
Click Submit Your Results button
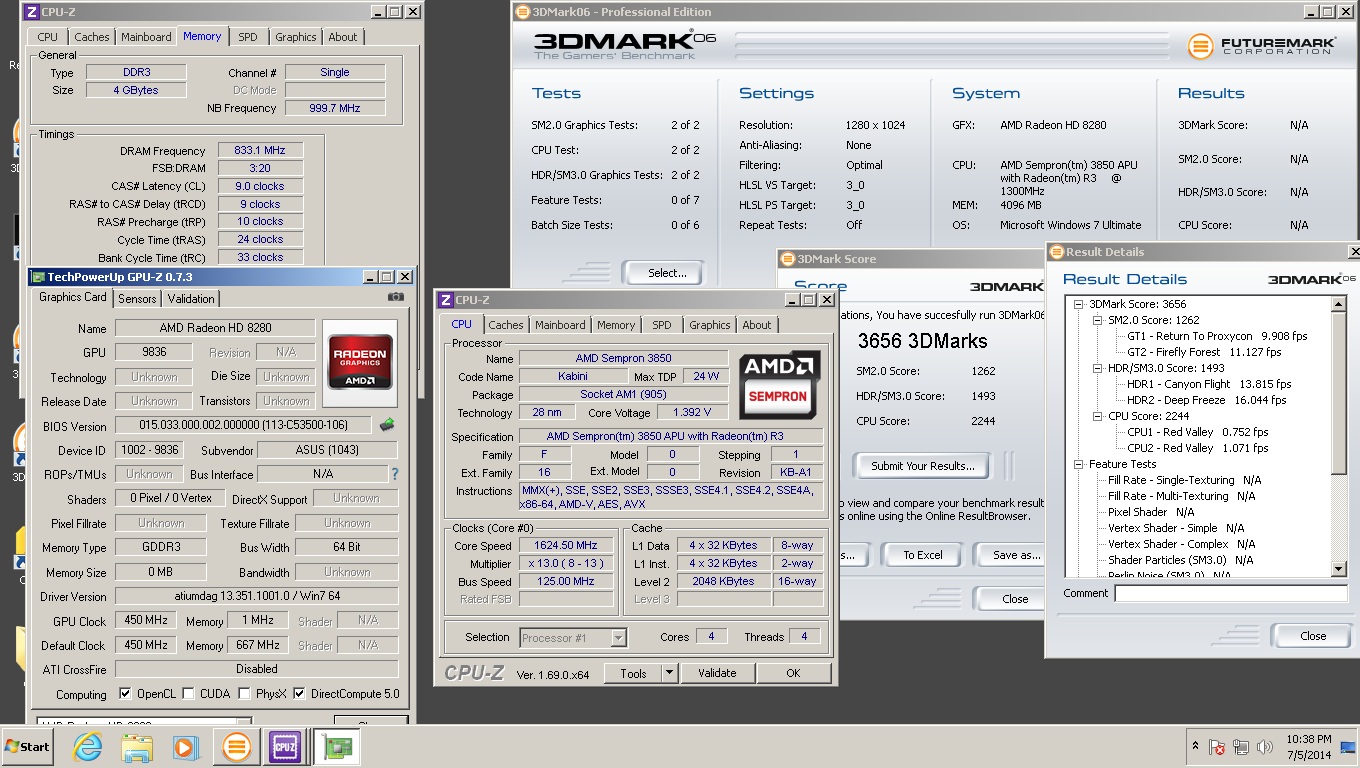tap(921, 466)
